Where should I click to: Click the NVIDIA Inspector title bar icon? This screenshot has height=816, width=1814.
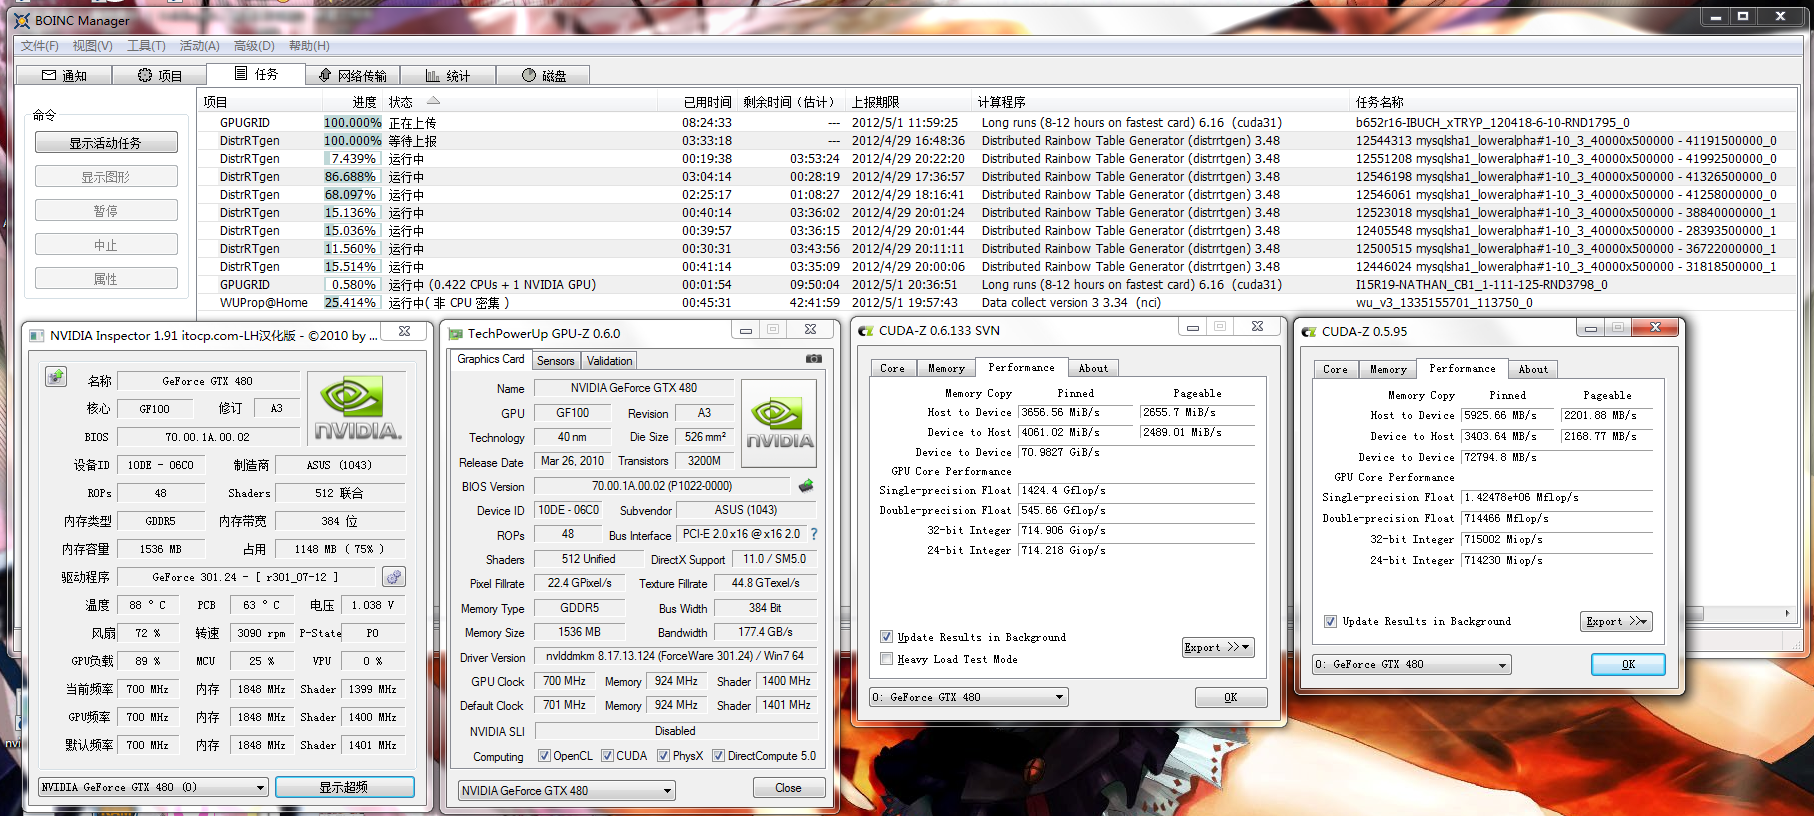tap(37, 335)
